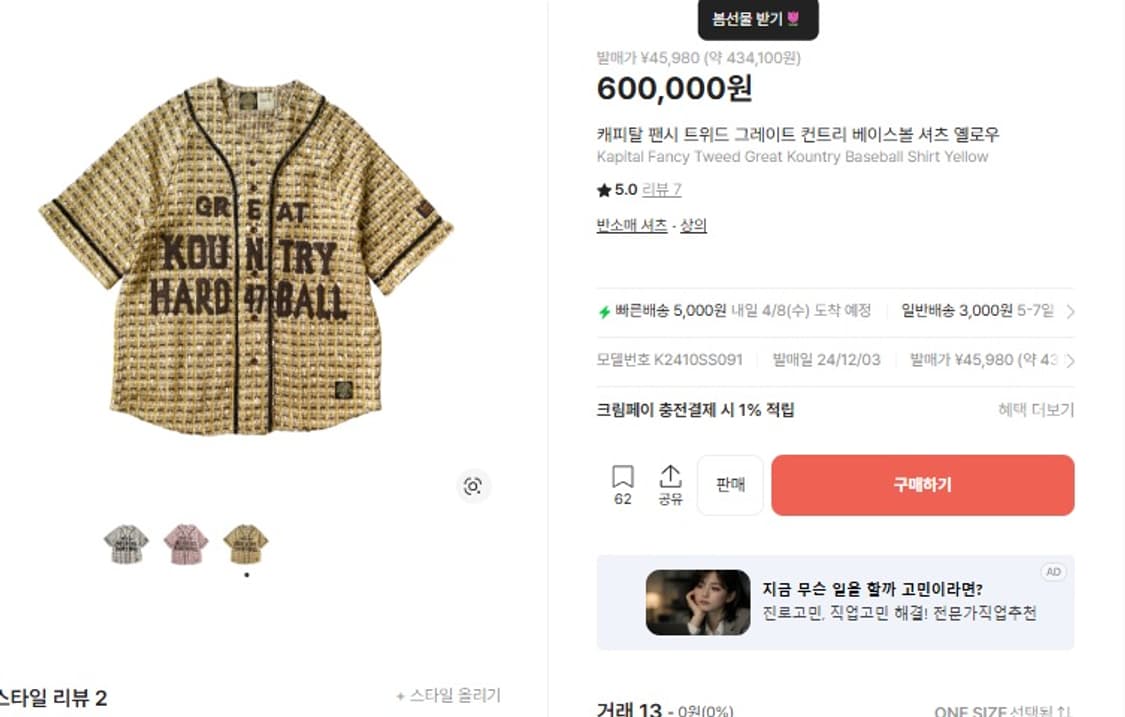Viewport: 1125px width, 717px height.
Task: Open the ONE SIZE selector dropdown
Action: (x=1002, y=711)
